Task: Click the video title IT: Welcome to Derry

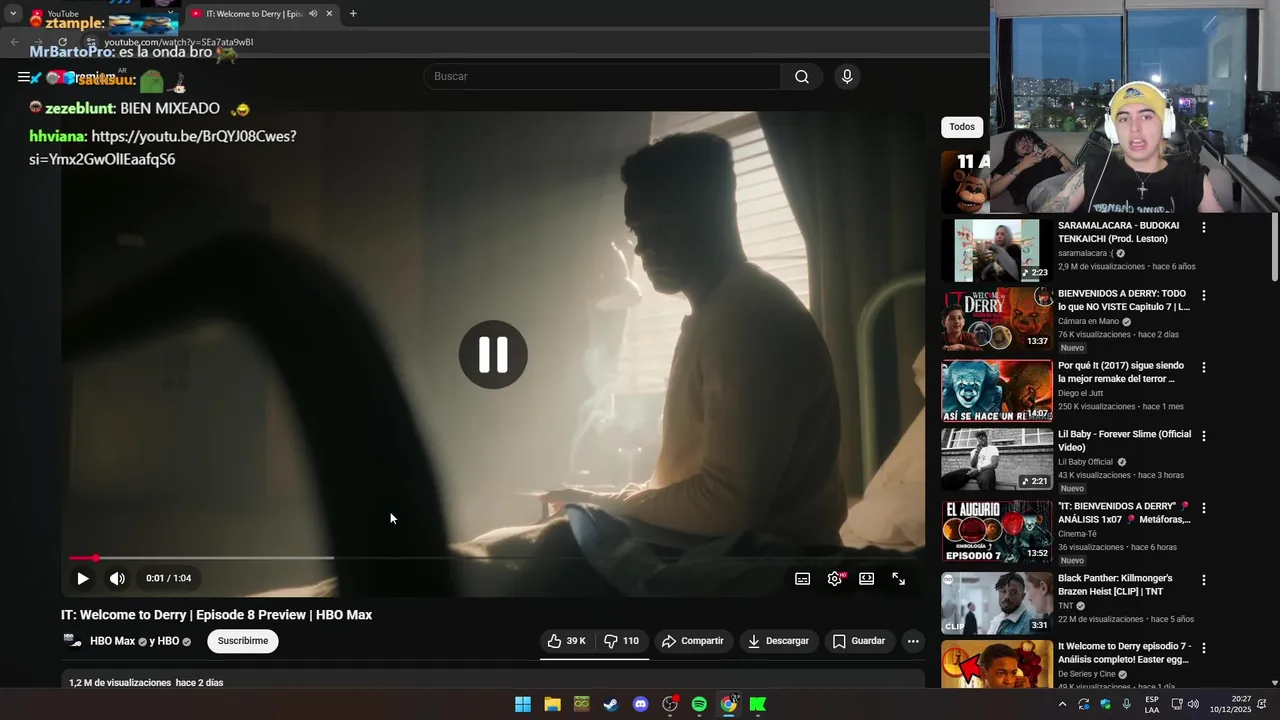Action: click(216, 615)
